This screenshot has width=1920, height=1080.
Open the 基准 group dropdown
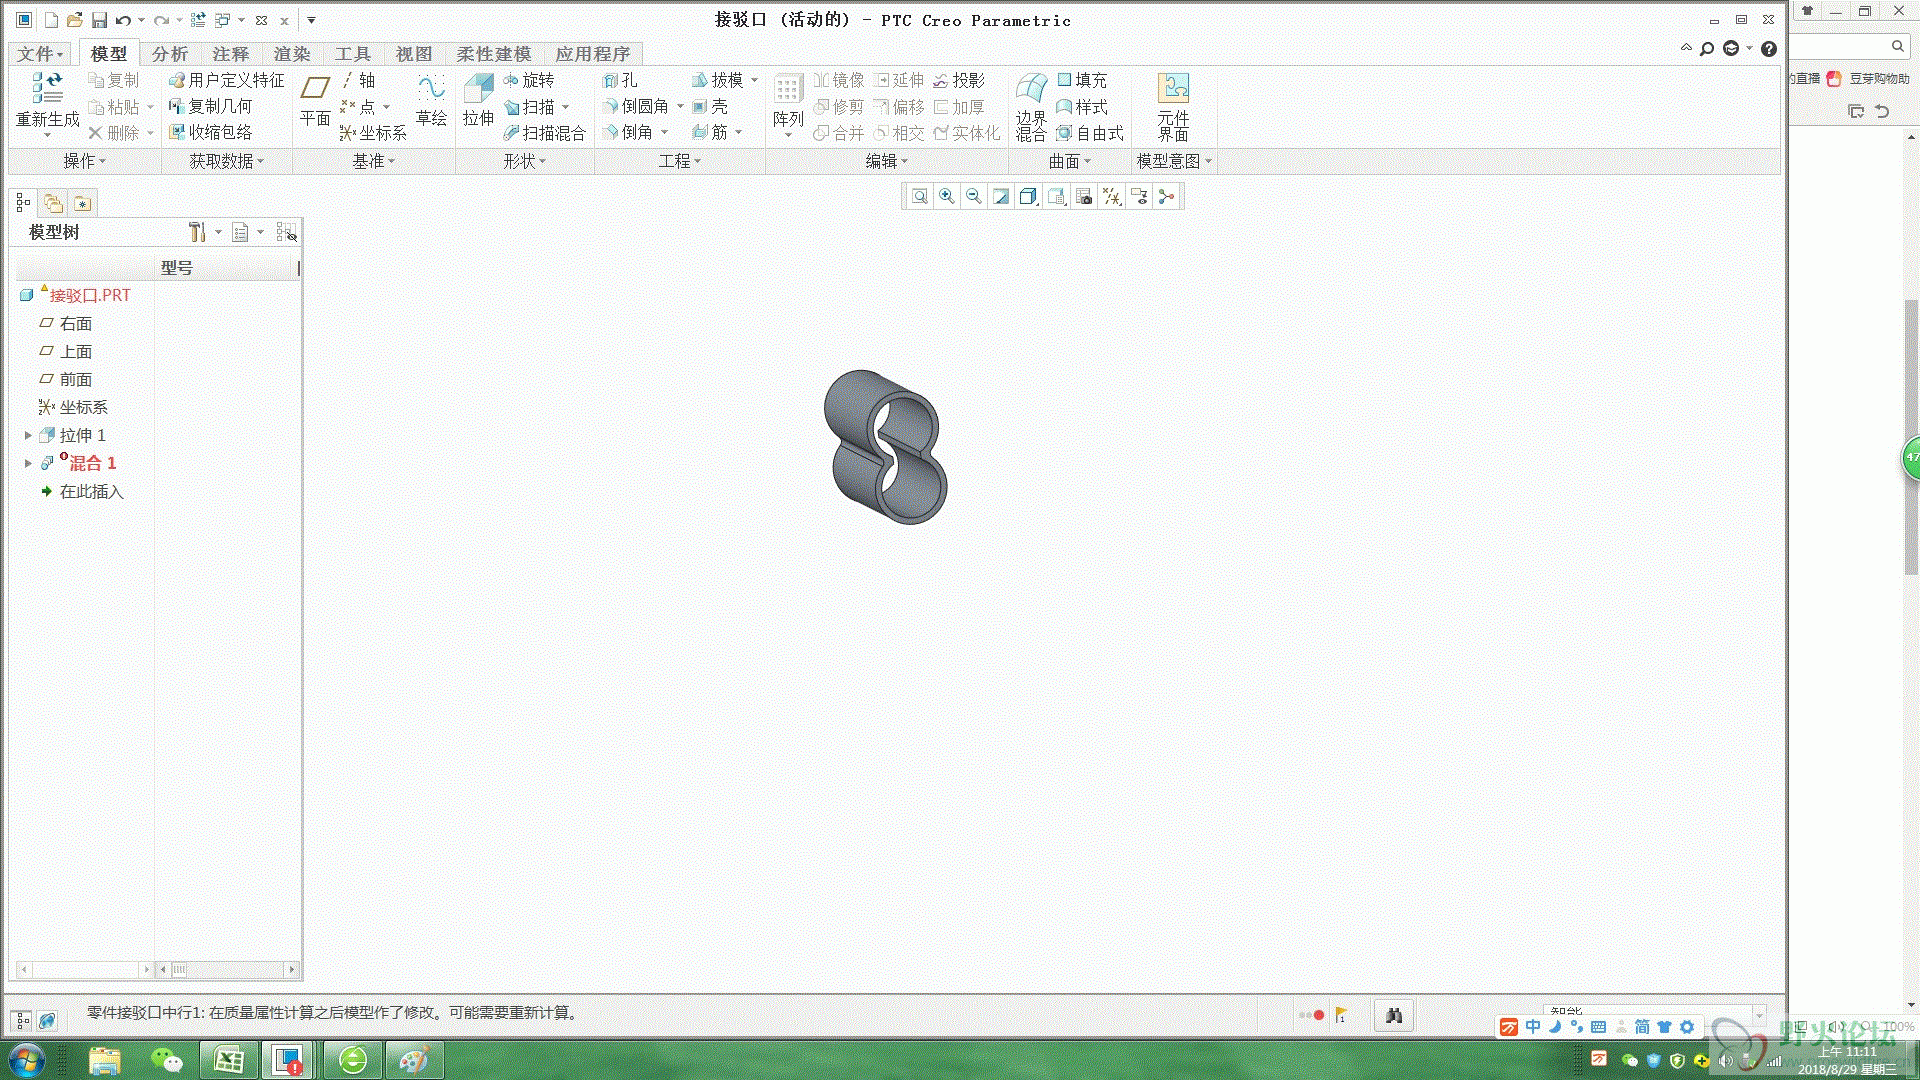tap(374, 161)
